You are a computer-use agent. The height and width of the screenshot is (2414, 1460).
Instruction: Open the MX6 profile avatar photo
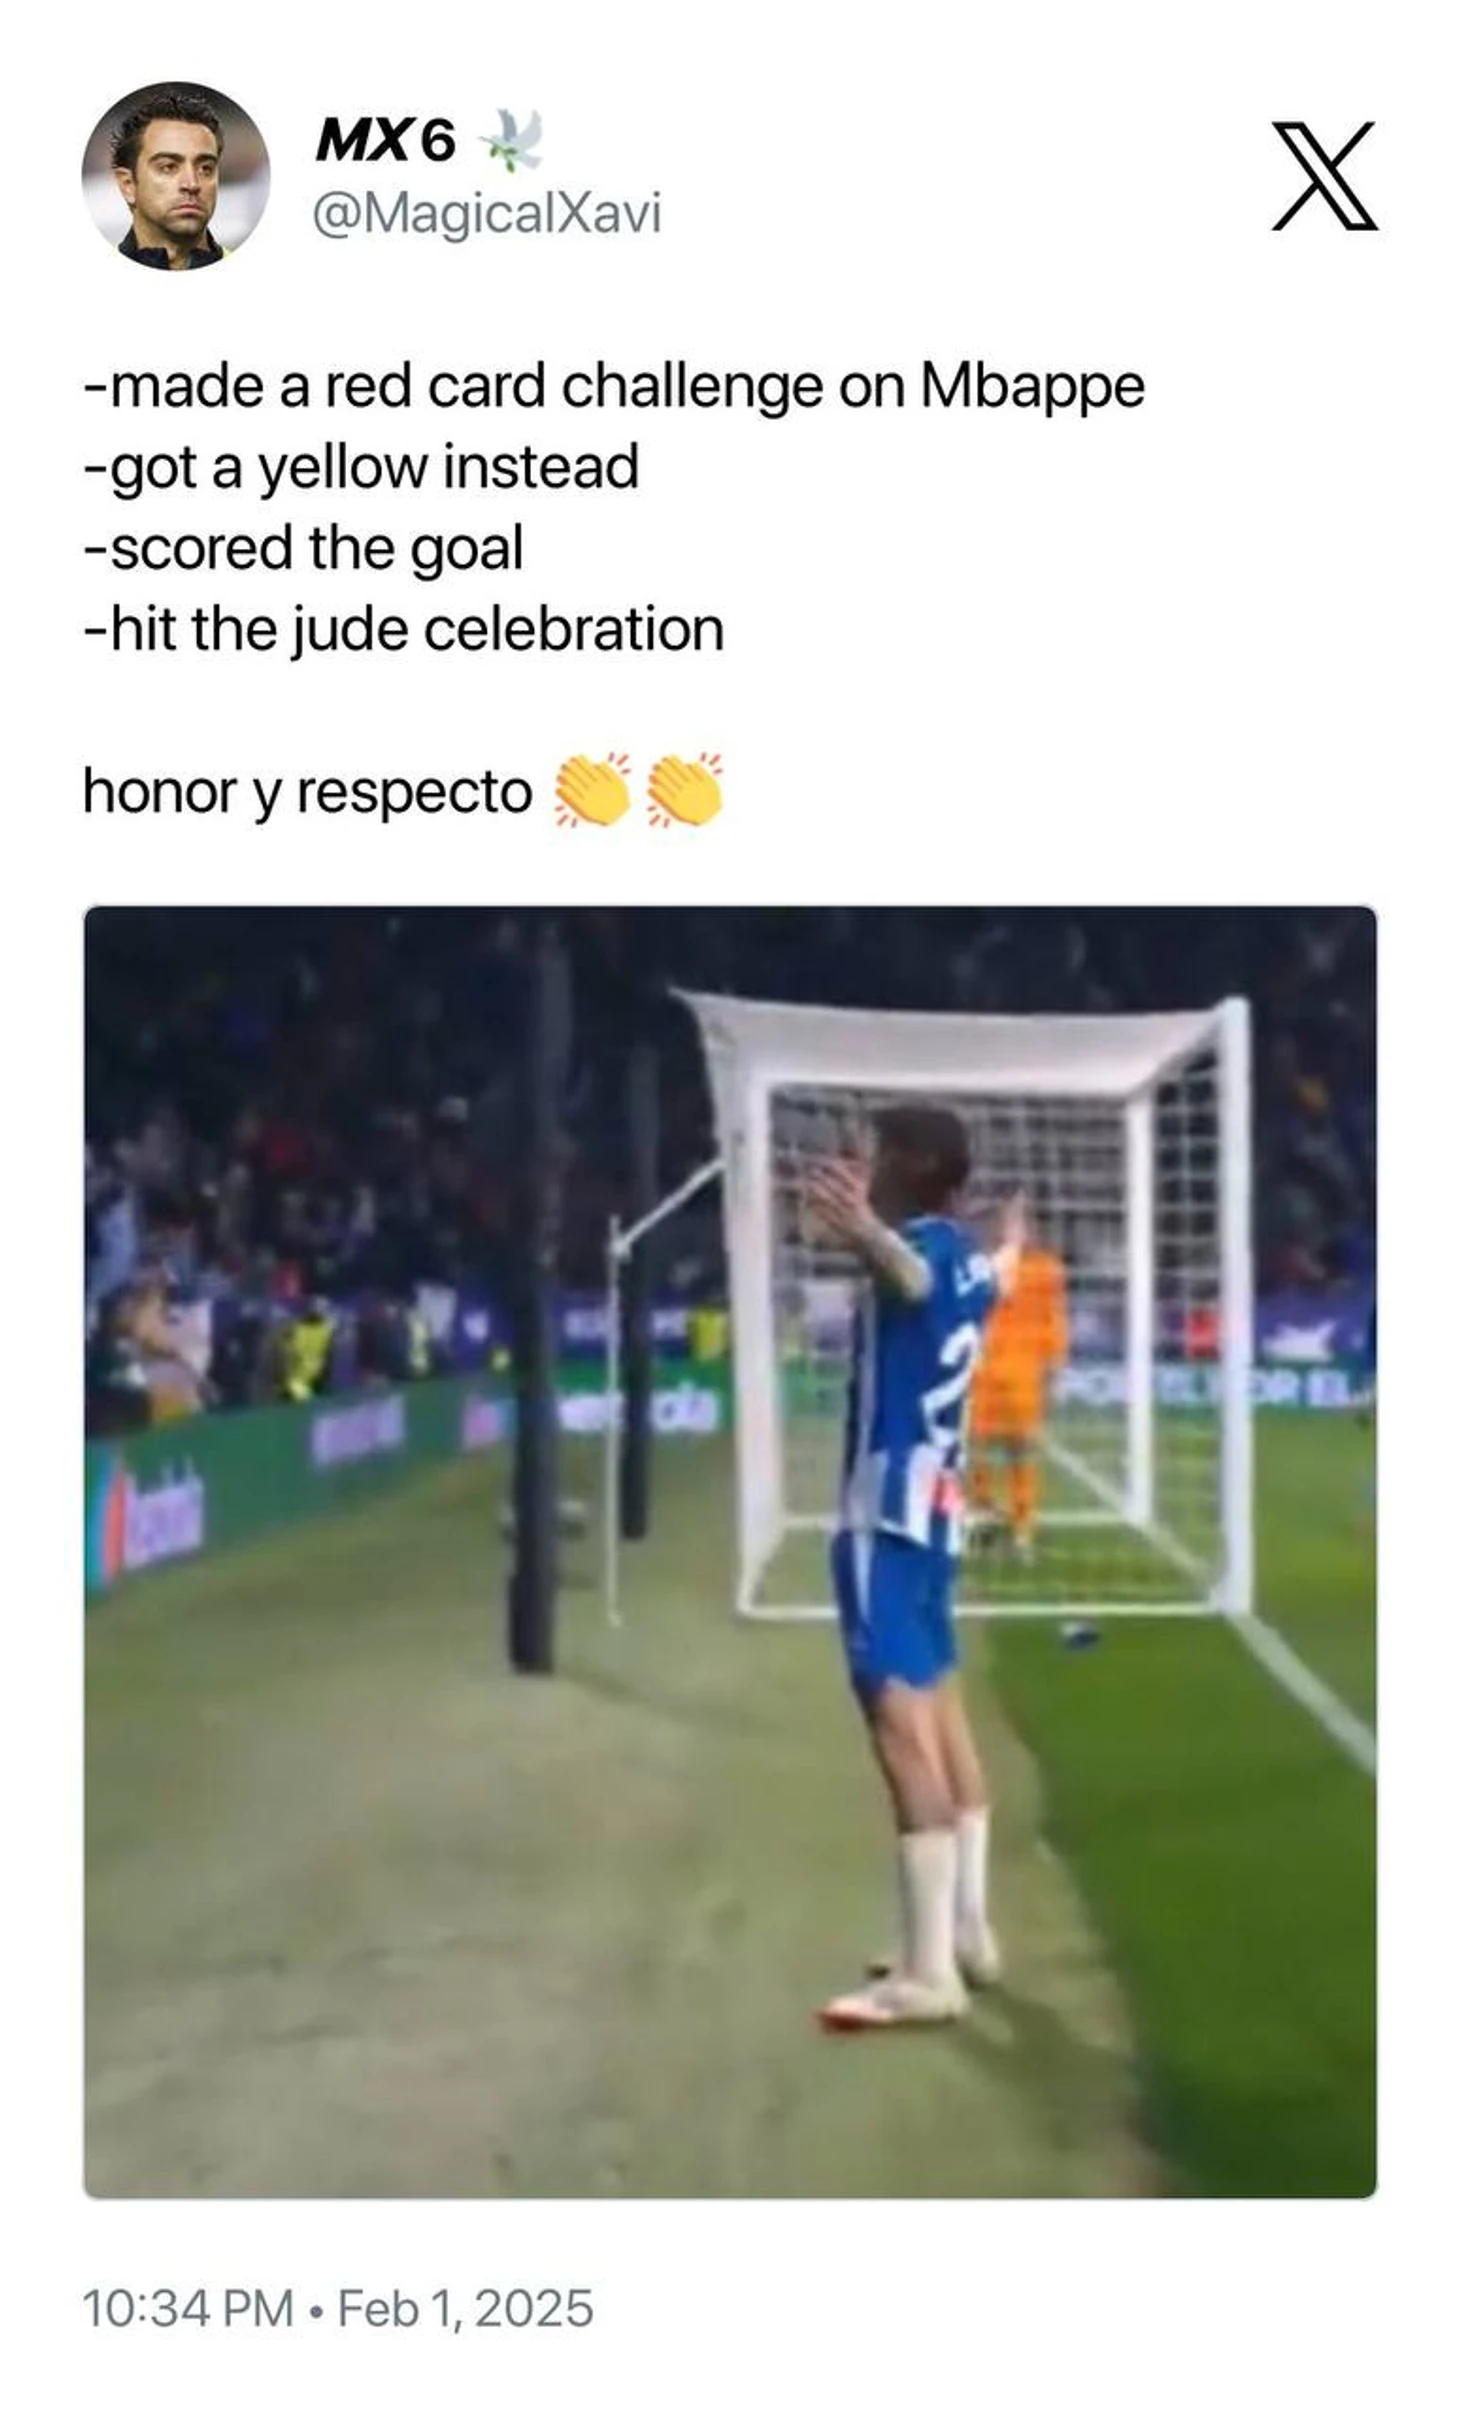pyautogui.click(x=175, y=176)
